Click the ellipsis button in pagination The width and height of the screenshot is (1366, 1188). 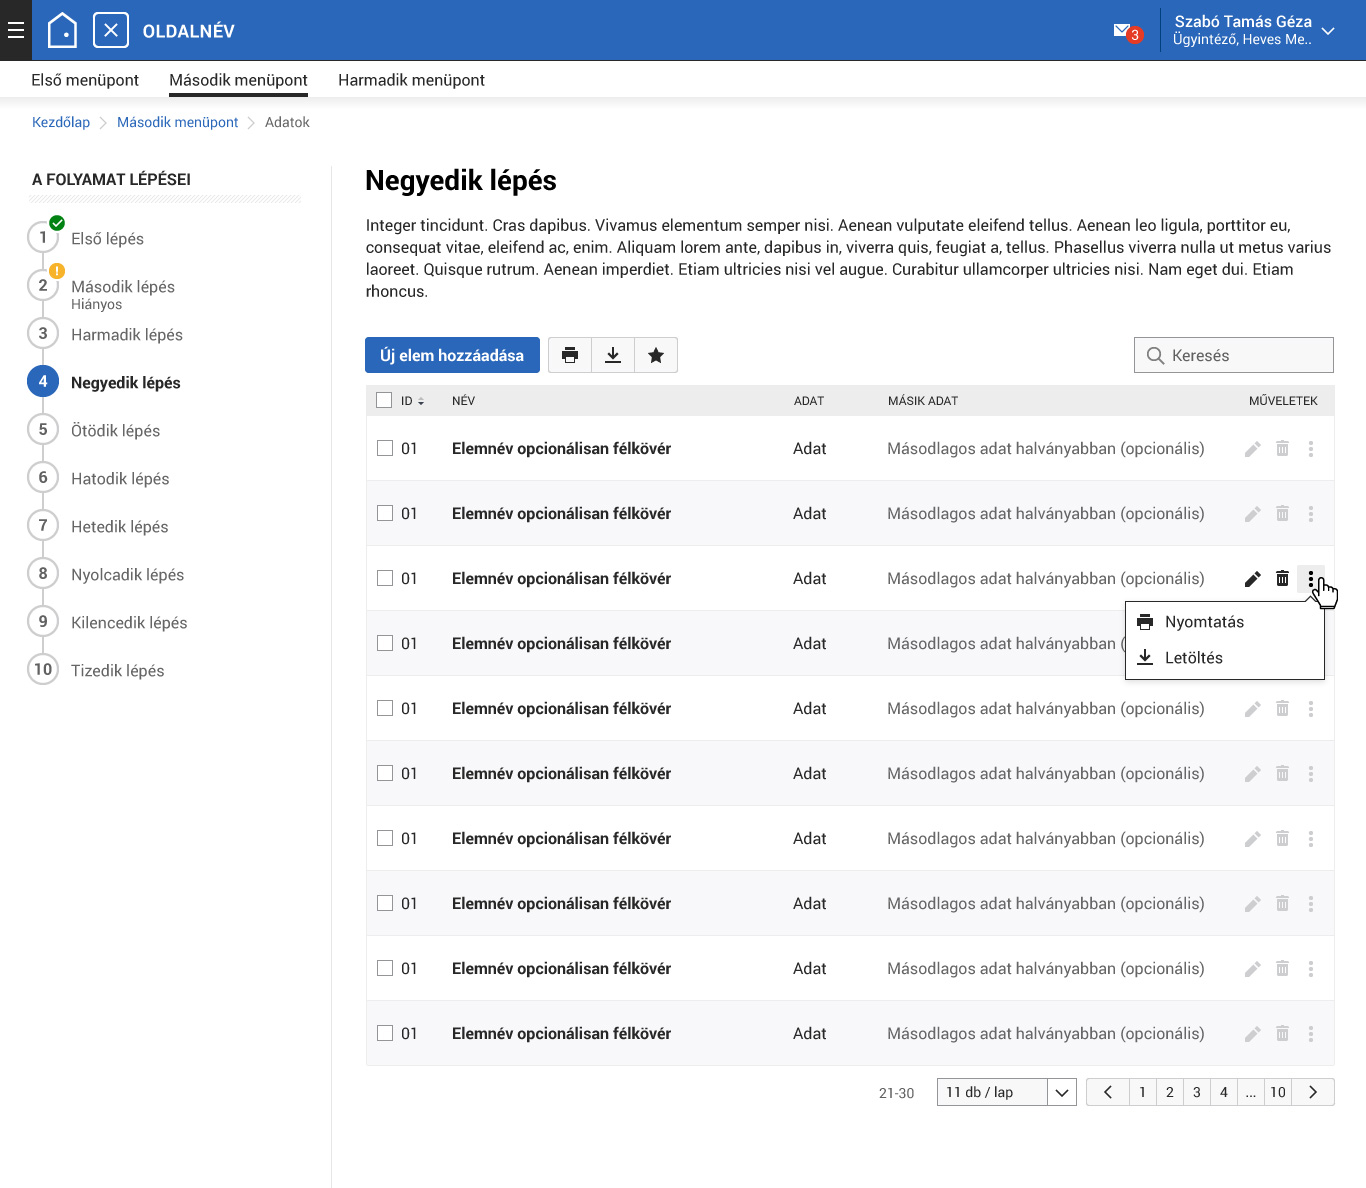tap(1250, 1092)
